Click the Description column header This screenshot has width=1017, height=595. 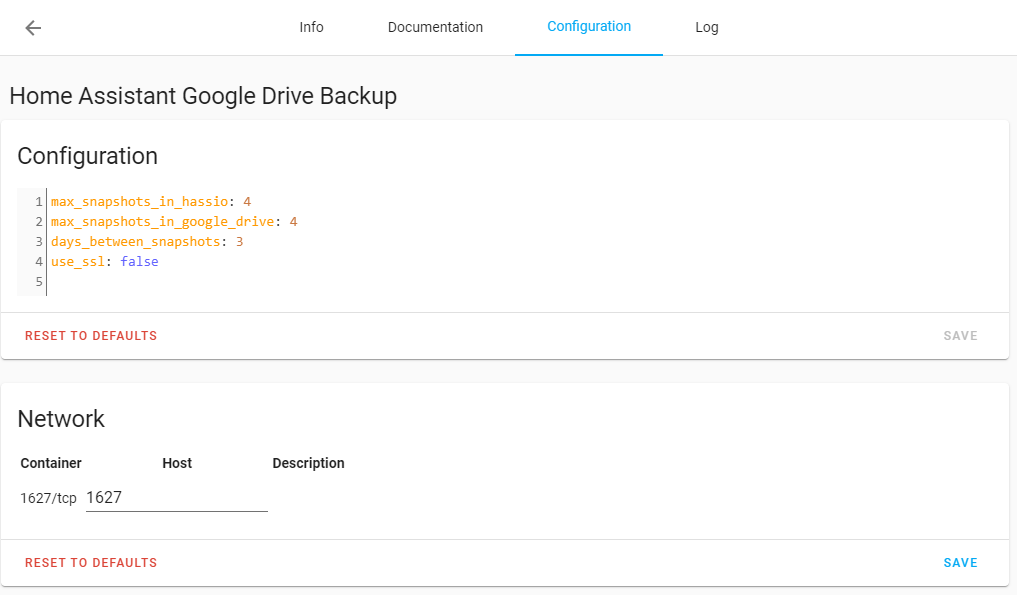click(x=308, y=463)
